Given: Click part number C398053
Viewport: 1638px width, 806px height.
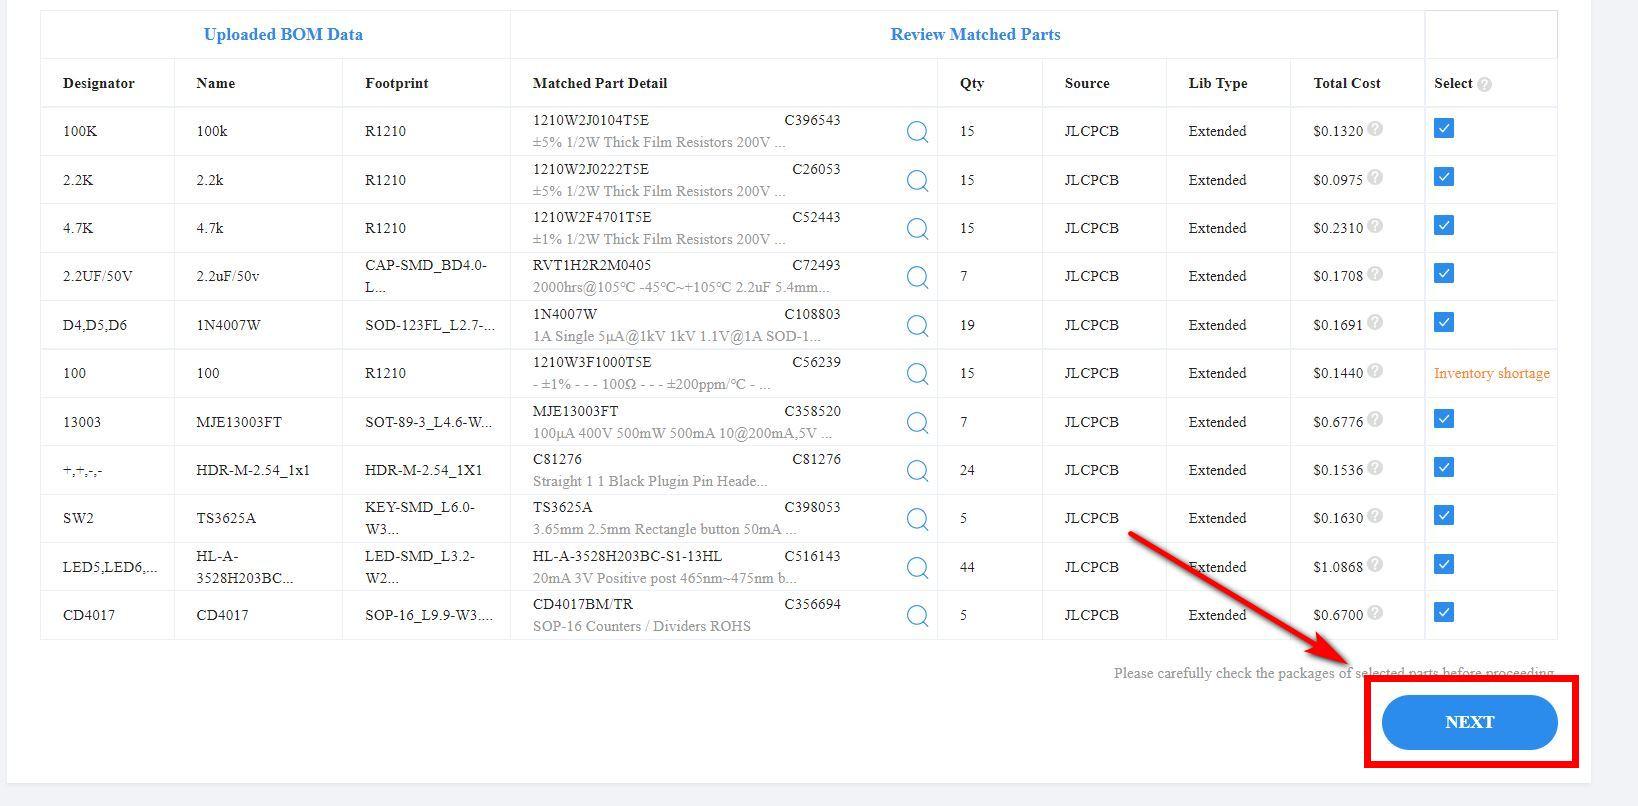Looking at the screenshot, I should tap(812, 507).
